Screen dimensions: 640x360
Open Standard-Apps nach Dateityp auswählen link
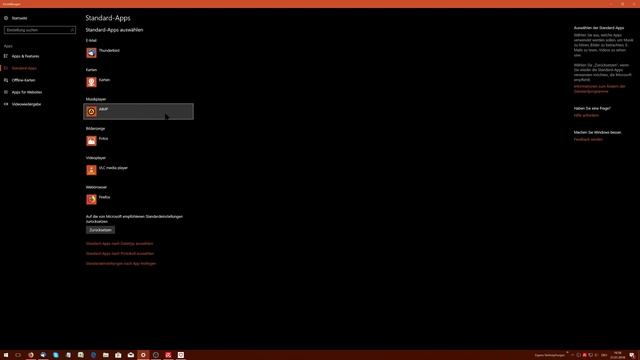click(x=120, y=244)
